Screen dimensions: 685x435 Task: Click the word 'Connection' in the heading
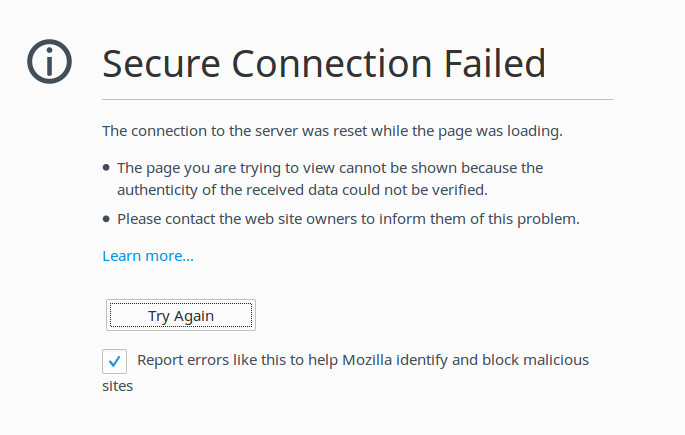point(332,64)
